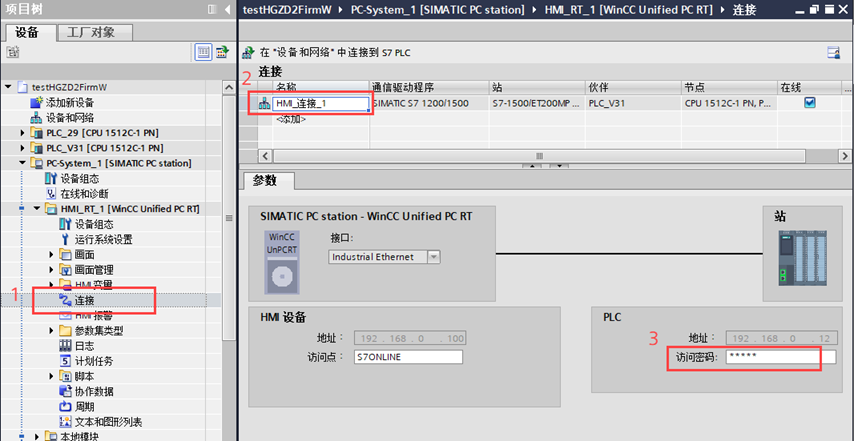
Task: Toggle the 在线 checkbox for HMI_连接_1
Action: pyautogui.click(x=810, y=102)
